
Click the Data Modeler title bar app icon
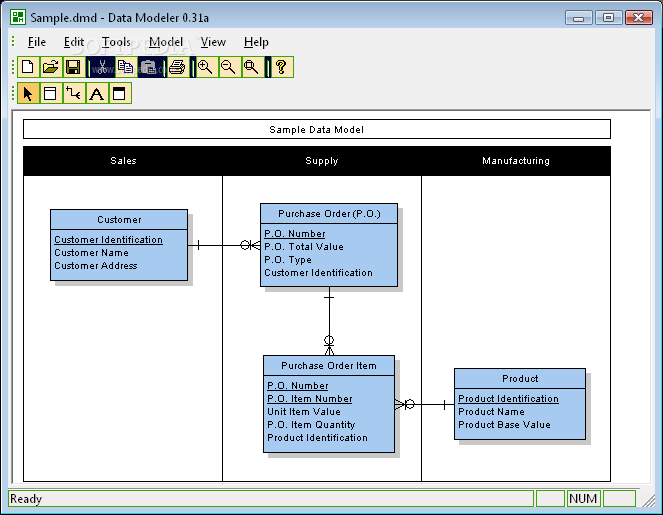[x=18, y=17]
